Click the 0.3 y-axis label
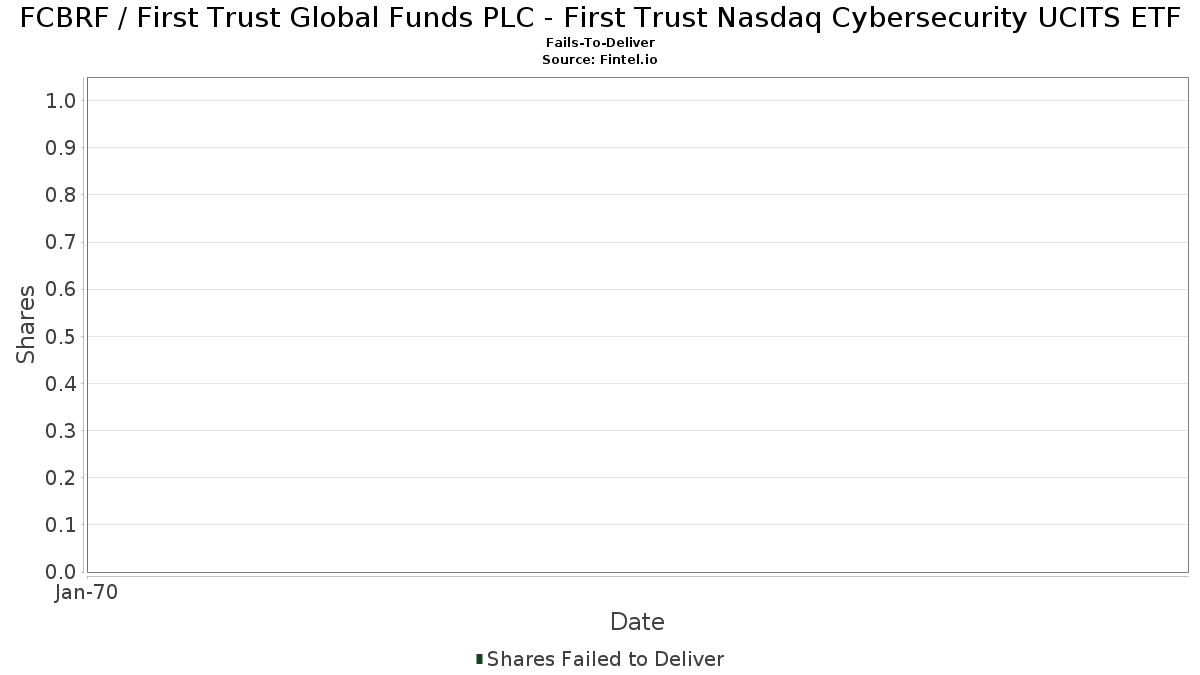 (61, 431)
